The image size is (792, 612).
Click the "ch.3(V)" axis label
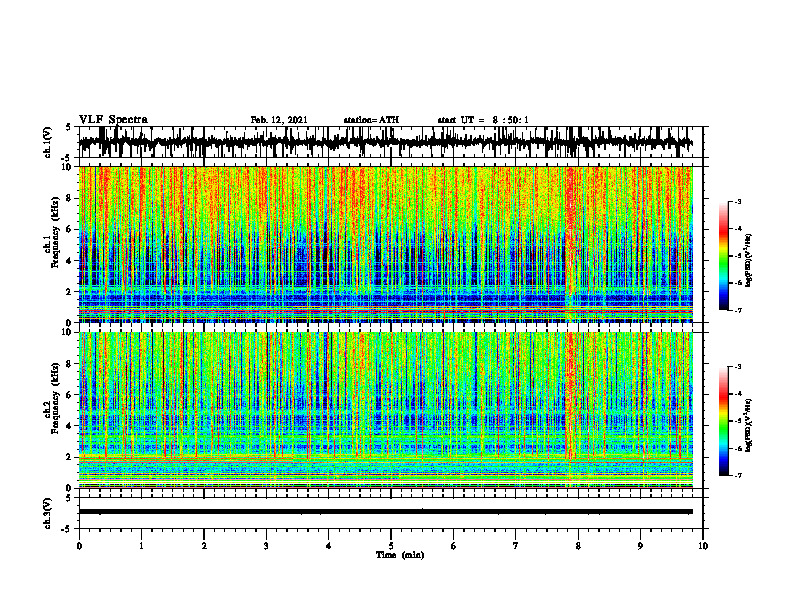tap(48, 514)
